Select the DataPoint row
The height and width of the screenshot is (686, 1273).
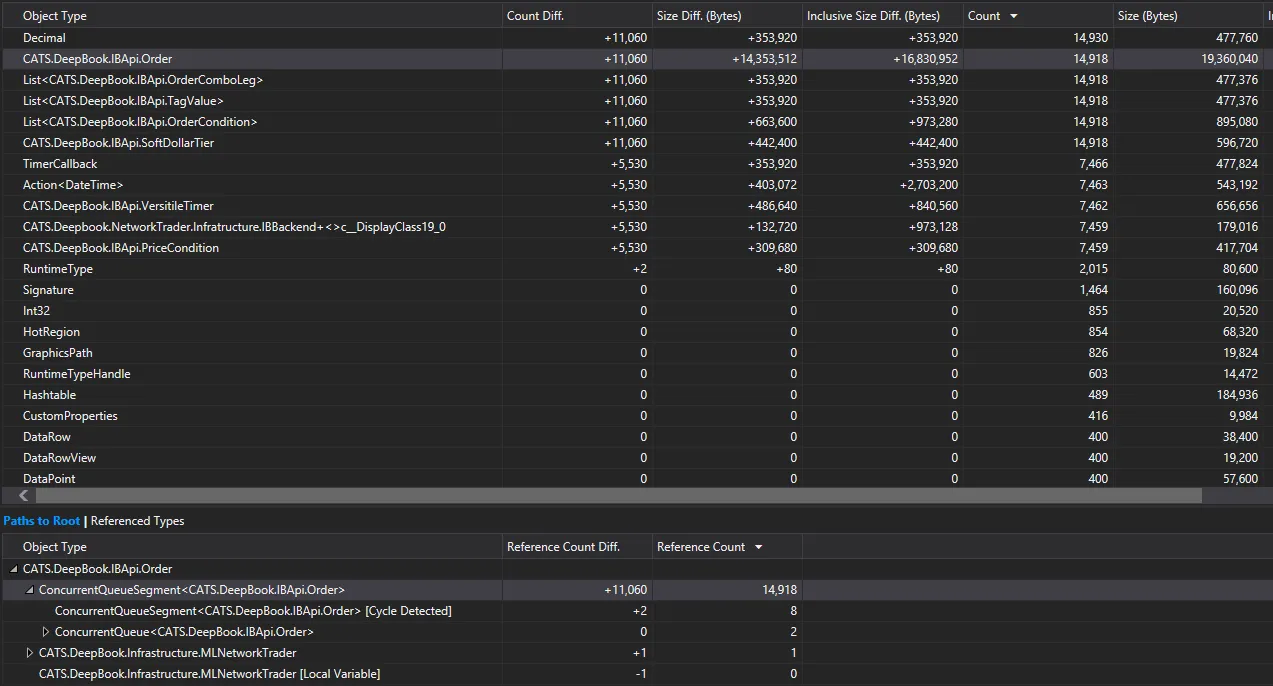tap(636, 479)
